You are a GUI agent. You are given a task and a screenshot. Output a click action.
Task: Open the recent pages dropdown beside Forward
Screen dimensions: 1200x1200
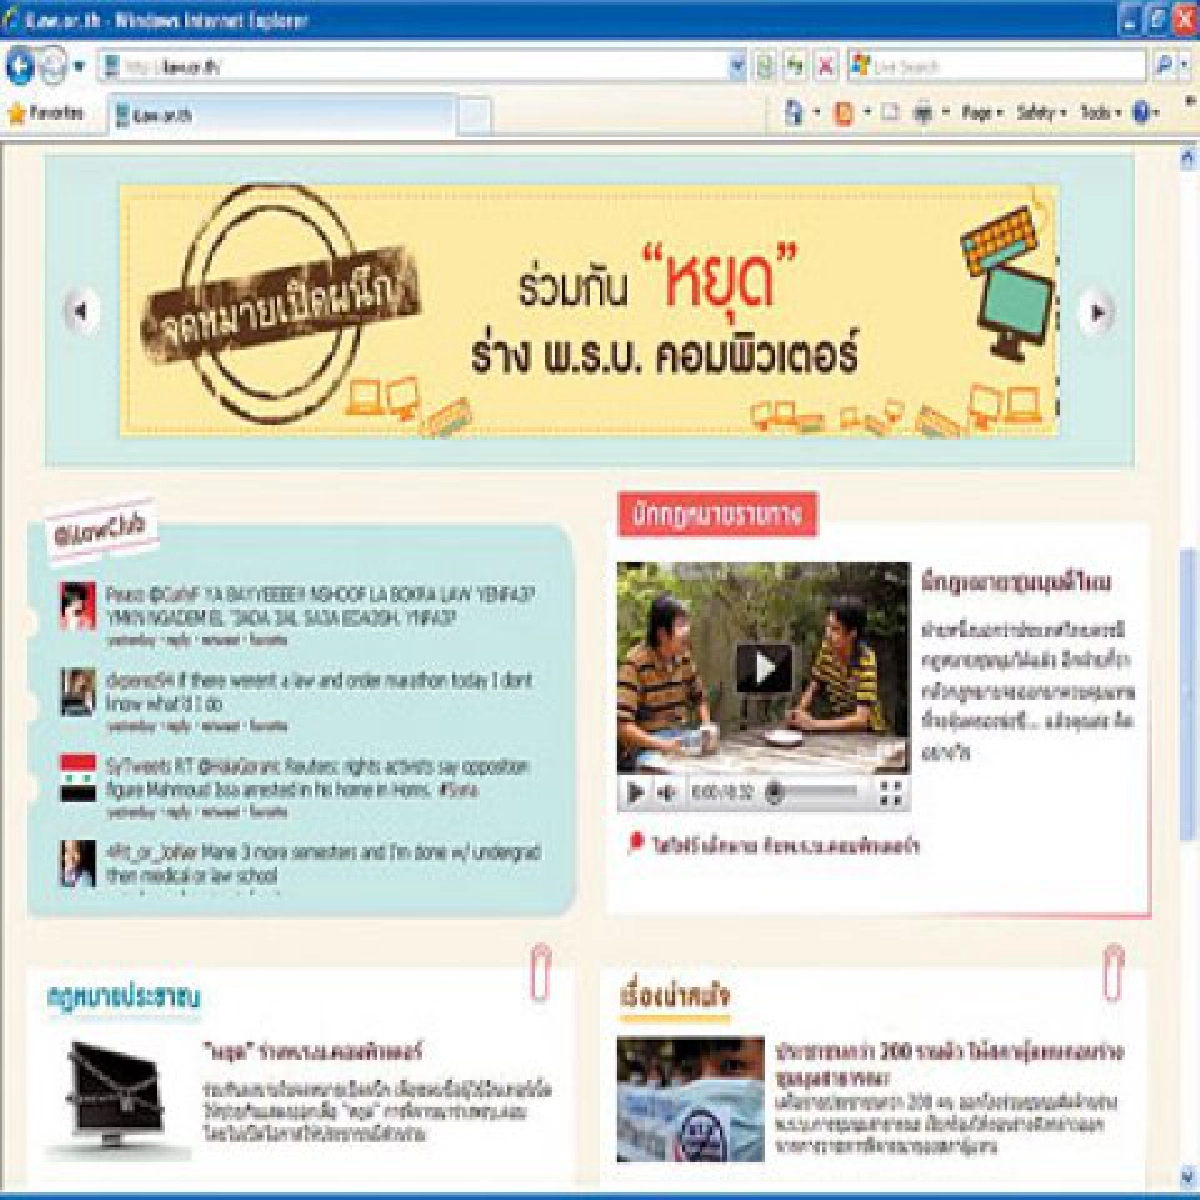click(x=79, y=67)
